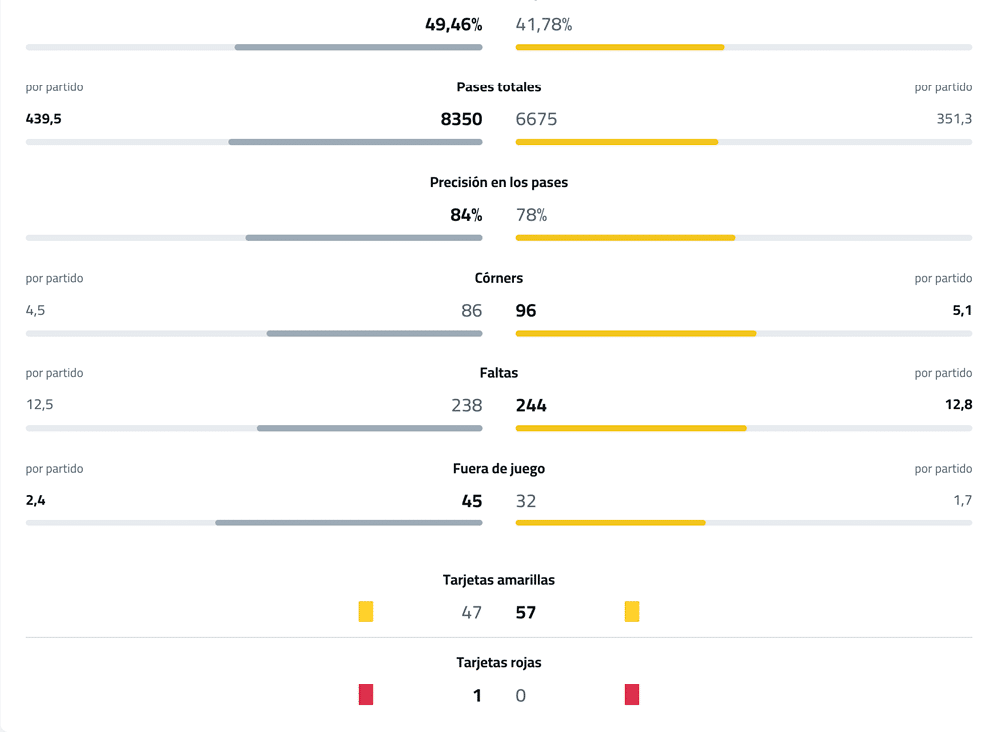Click the 57 yellow cards value
The height and width of the screenshot is (740, 986).
point(526,612)
